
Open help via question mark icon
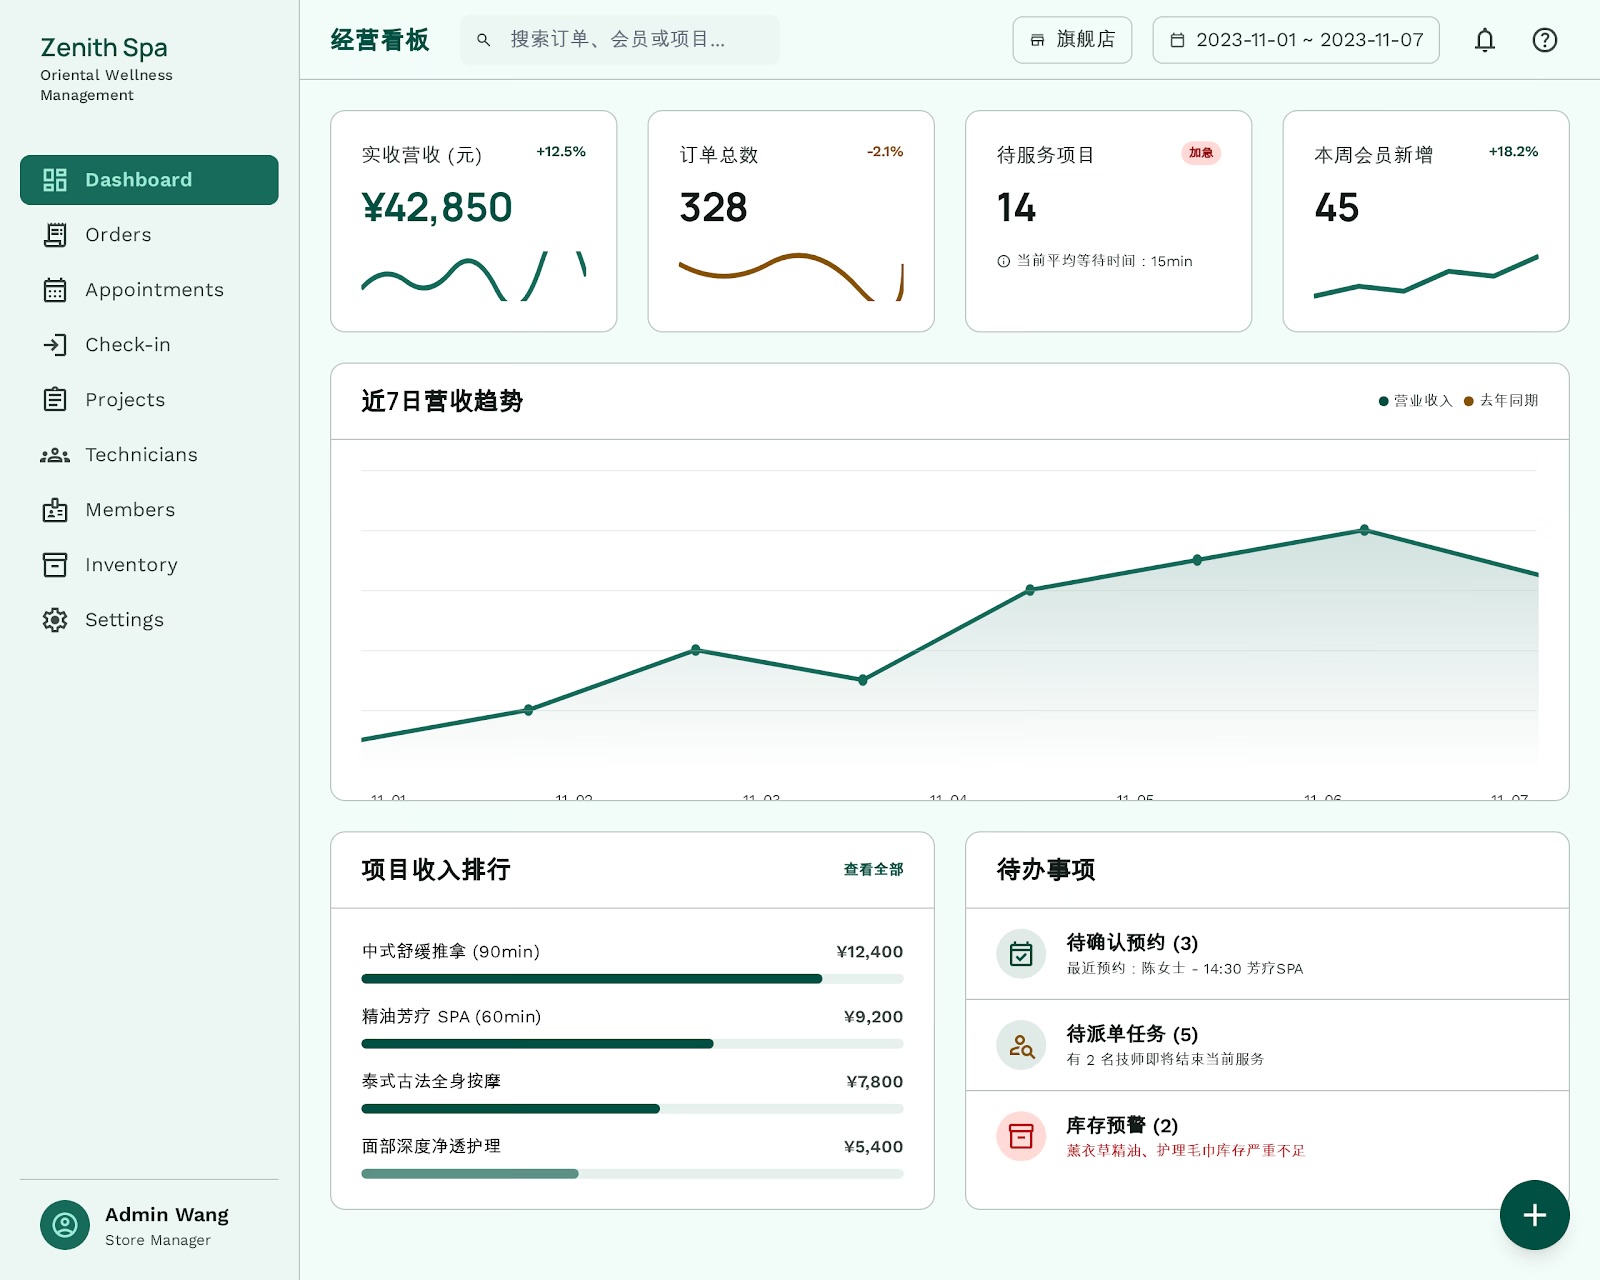pyautogui.click(x=1545, y=40)
